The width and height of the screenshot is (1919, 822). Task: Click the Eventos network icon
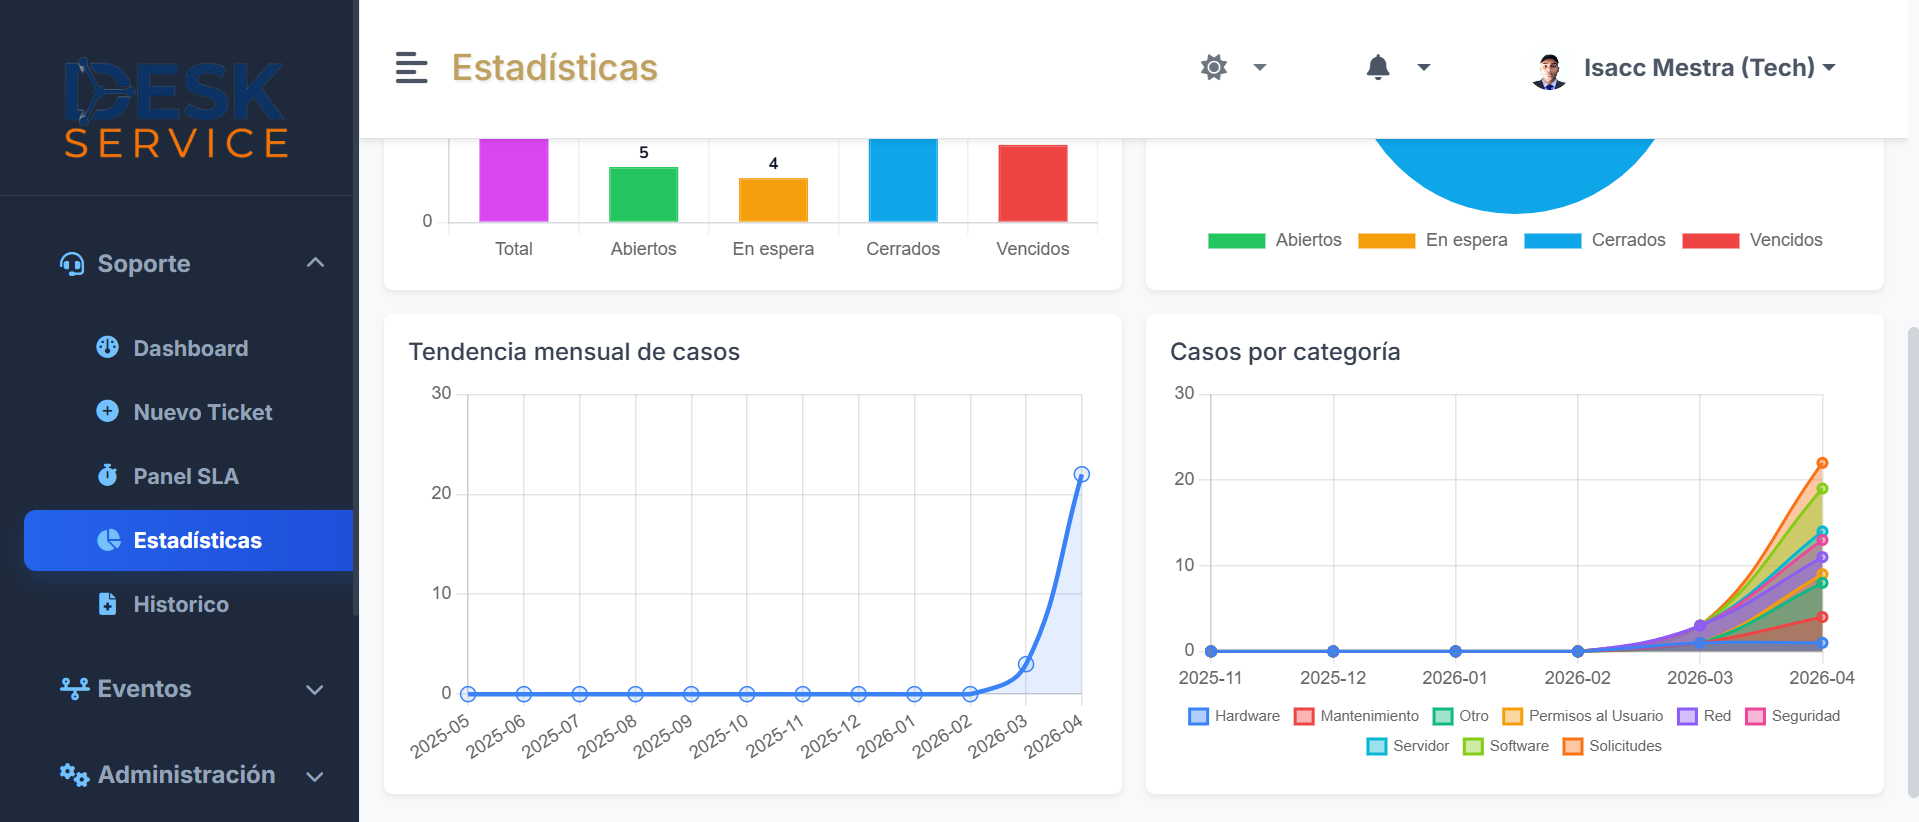(x=74, y=688)
